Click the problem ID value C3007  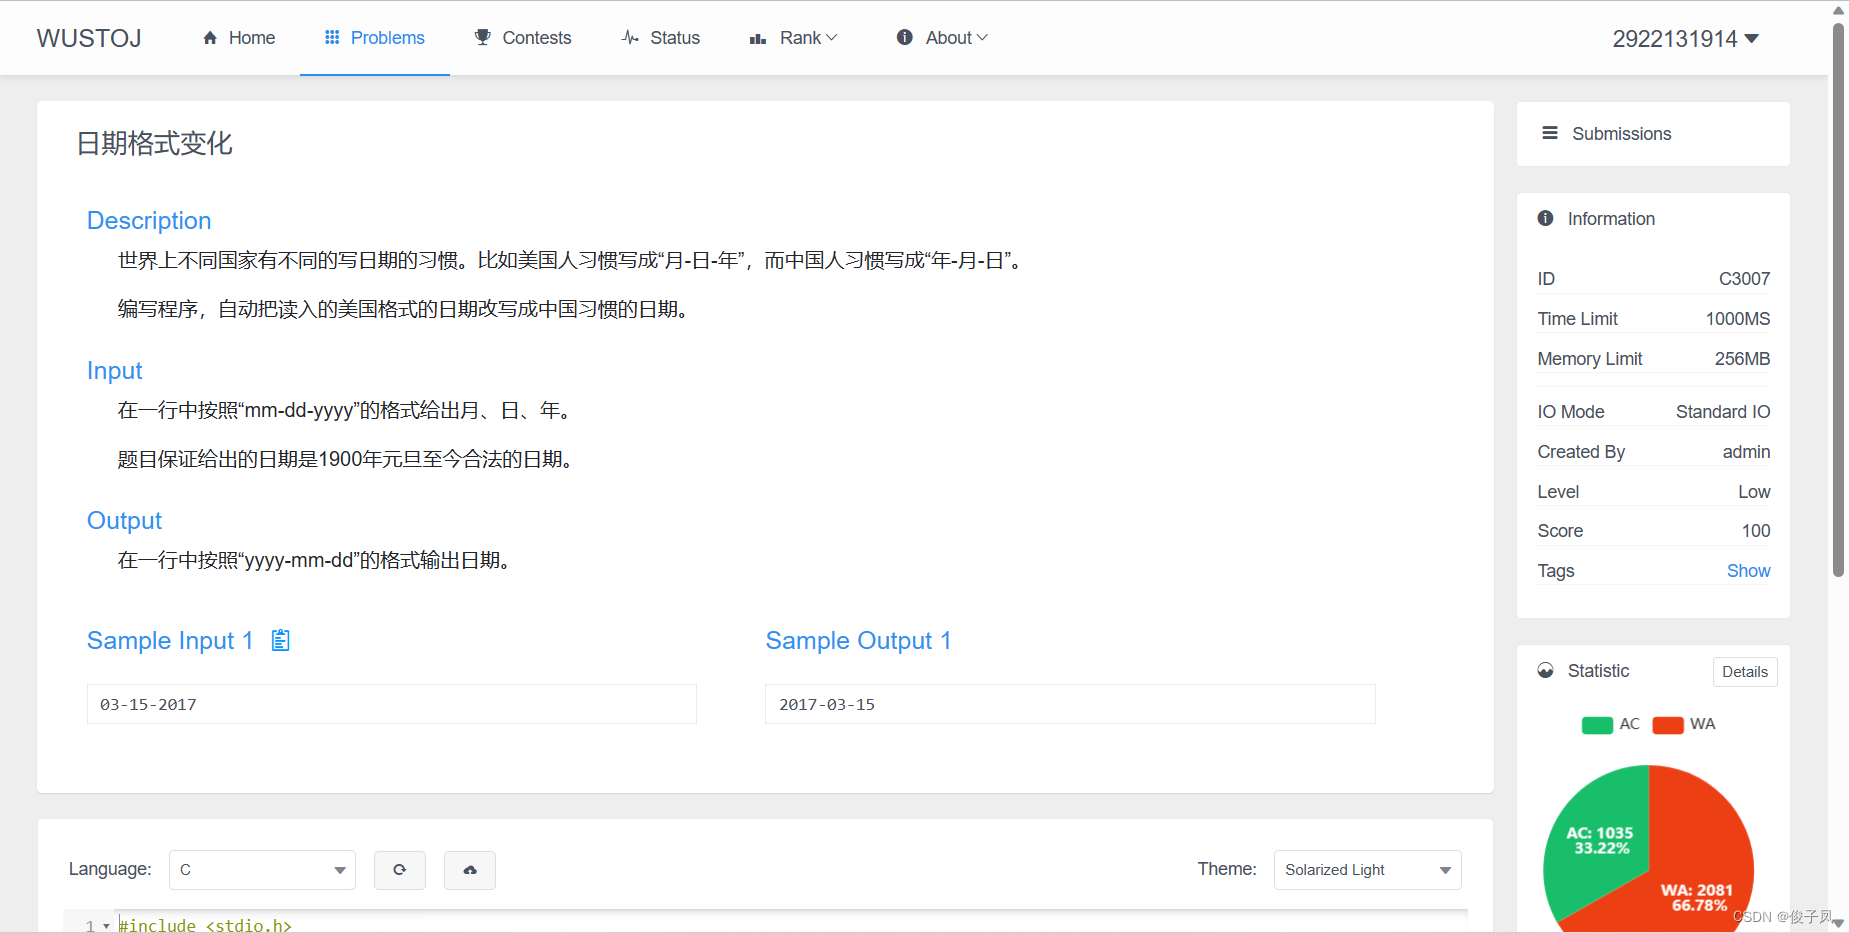[x=1744, y=279]
